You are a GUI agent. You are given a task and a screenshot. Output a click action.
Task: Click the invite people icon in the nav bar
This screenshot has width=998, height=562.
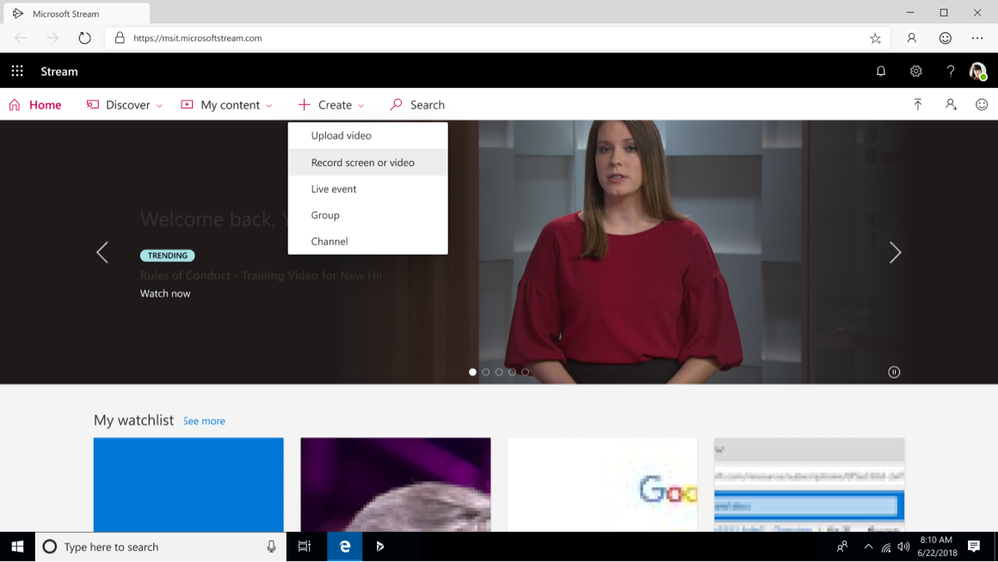pyautogui.click(x=951, y=104)
